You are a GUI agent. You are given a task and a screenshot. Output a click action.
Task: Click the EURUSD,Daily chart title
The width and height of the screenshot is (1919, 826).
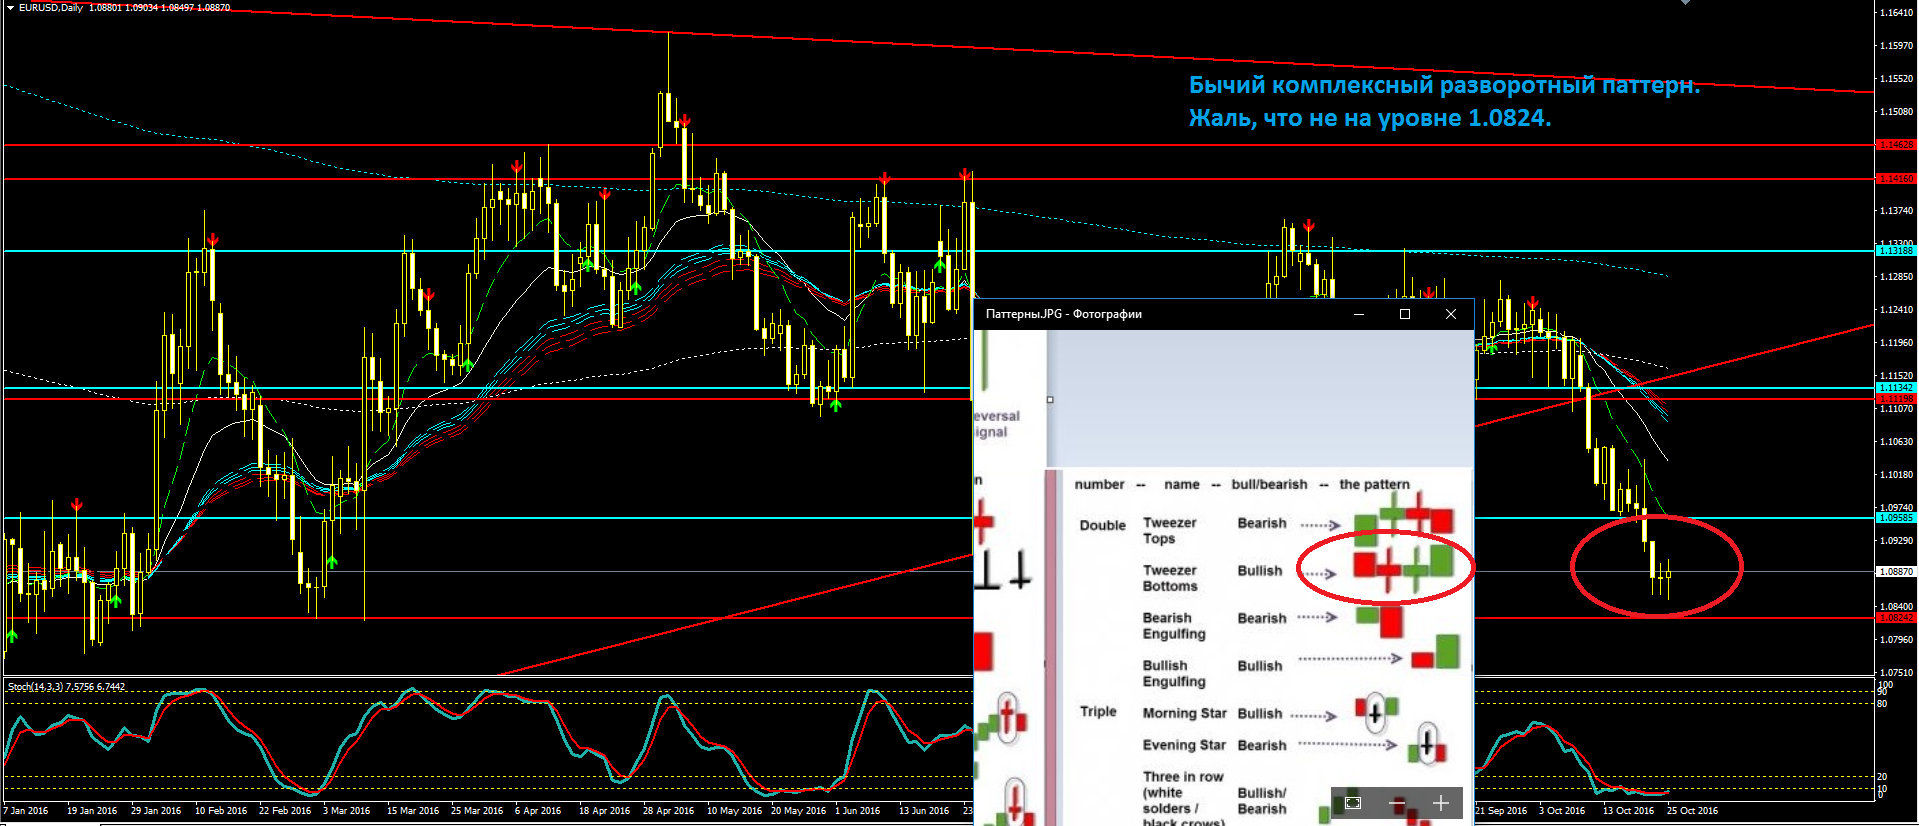51,8
